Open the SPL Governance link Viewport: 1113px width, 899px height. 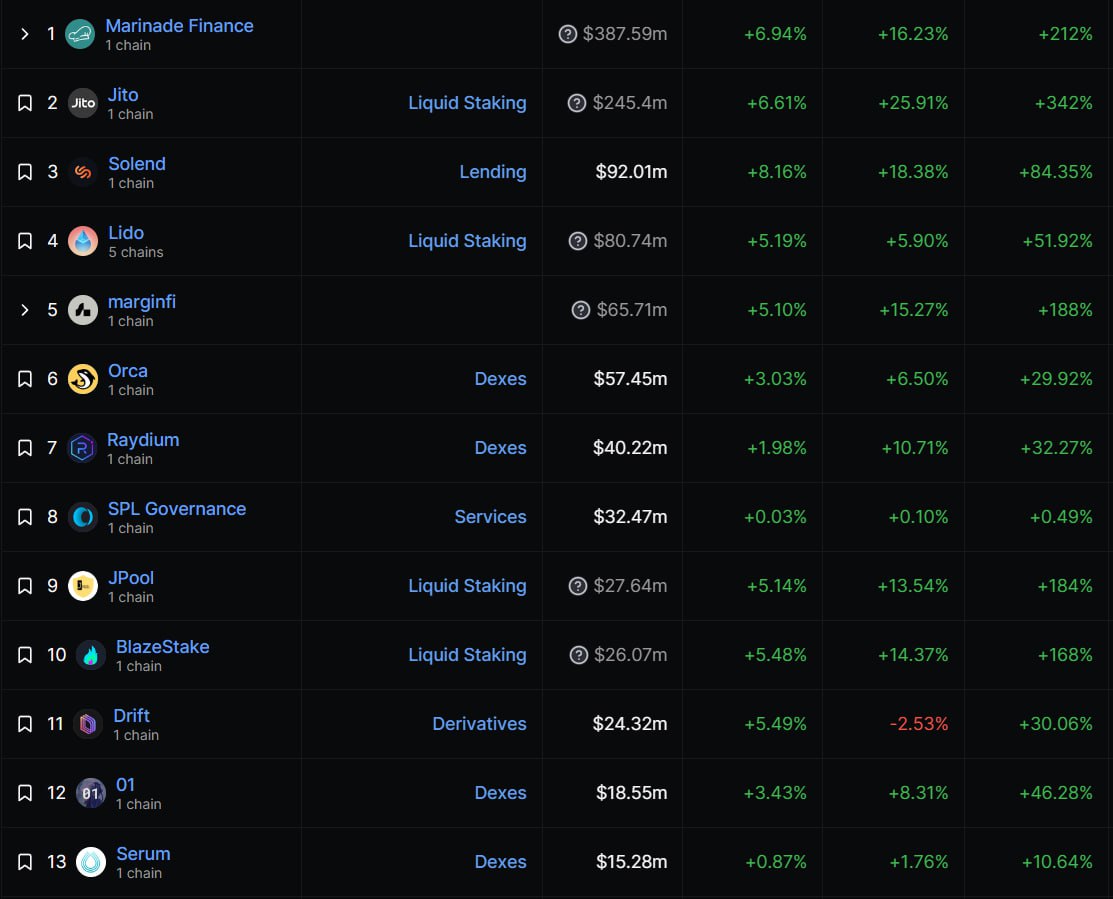(177, 508)
